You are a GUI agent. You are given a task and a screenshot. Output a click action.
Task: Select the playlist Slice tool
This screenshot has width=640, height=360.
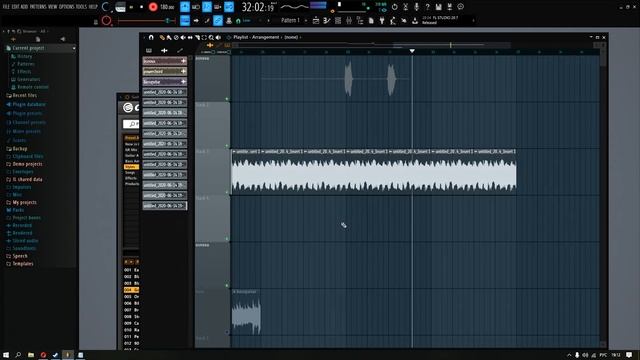click(197, 37)
